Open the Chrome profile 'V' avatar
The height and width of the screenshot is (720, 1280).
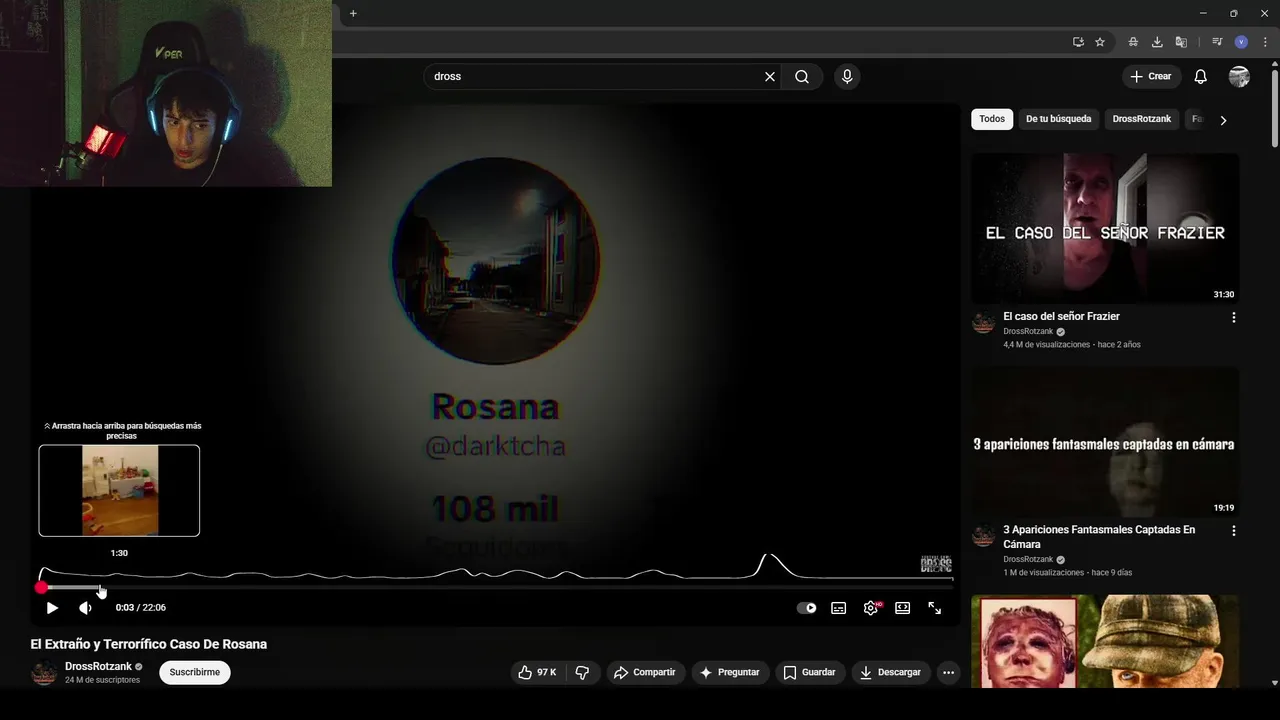pos(1241,42)
